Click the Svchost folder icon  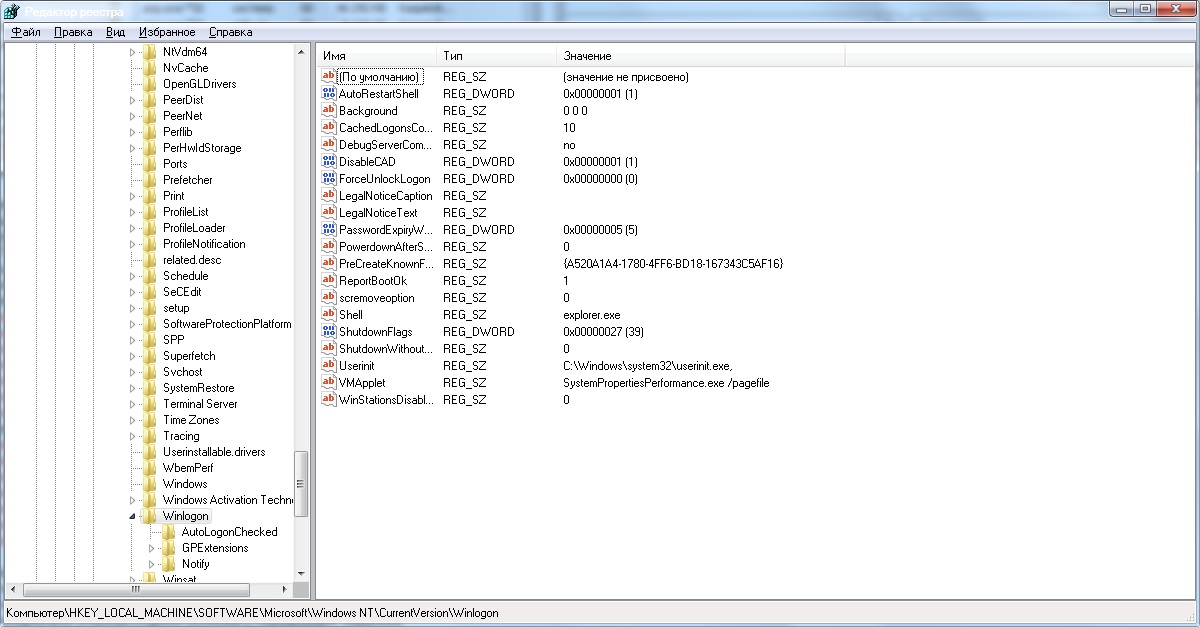(150, 372)
